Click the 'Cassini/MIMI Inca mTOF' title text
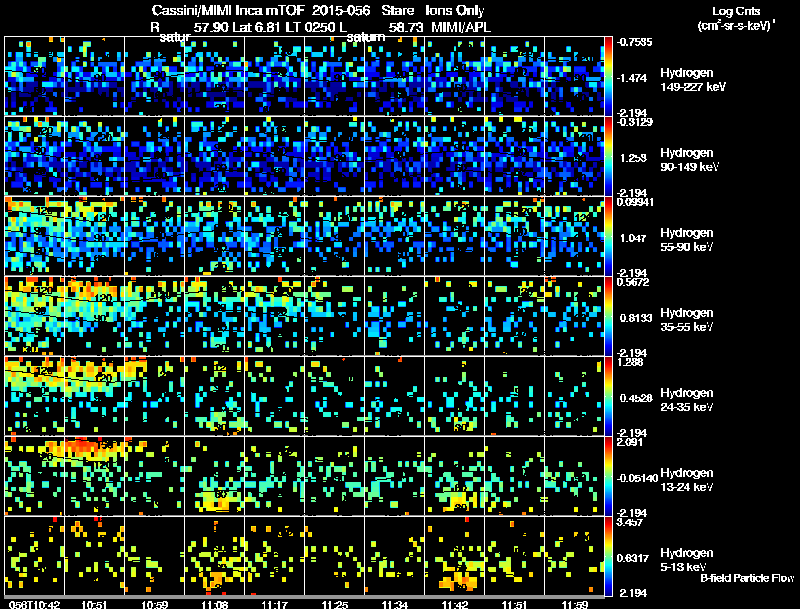This screenshot has width=800, height=609. pyautogui.click(x=229, y=11)
